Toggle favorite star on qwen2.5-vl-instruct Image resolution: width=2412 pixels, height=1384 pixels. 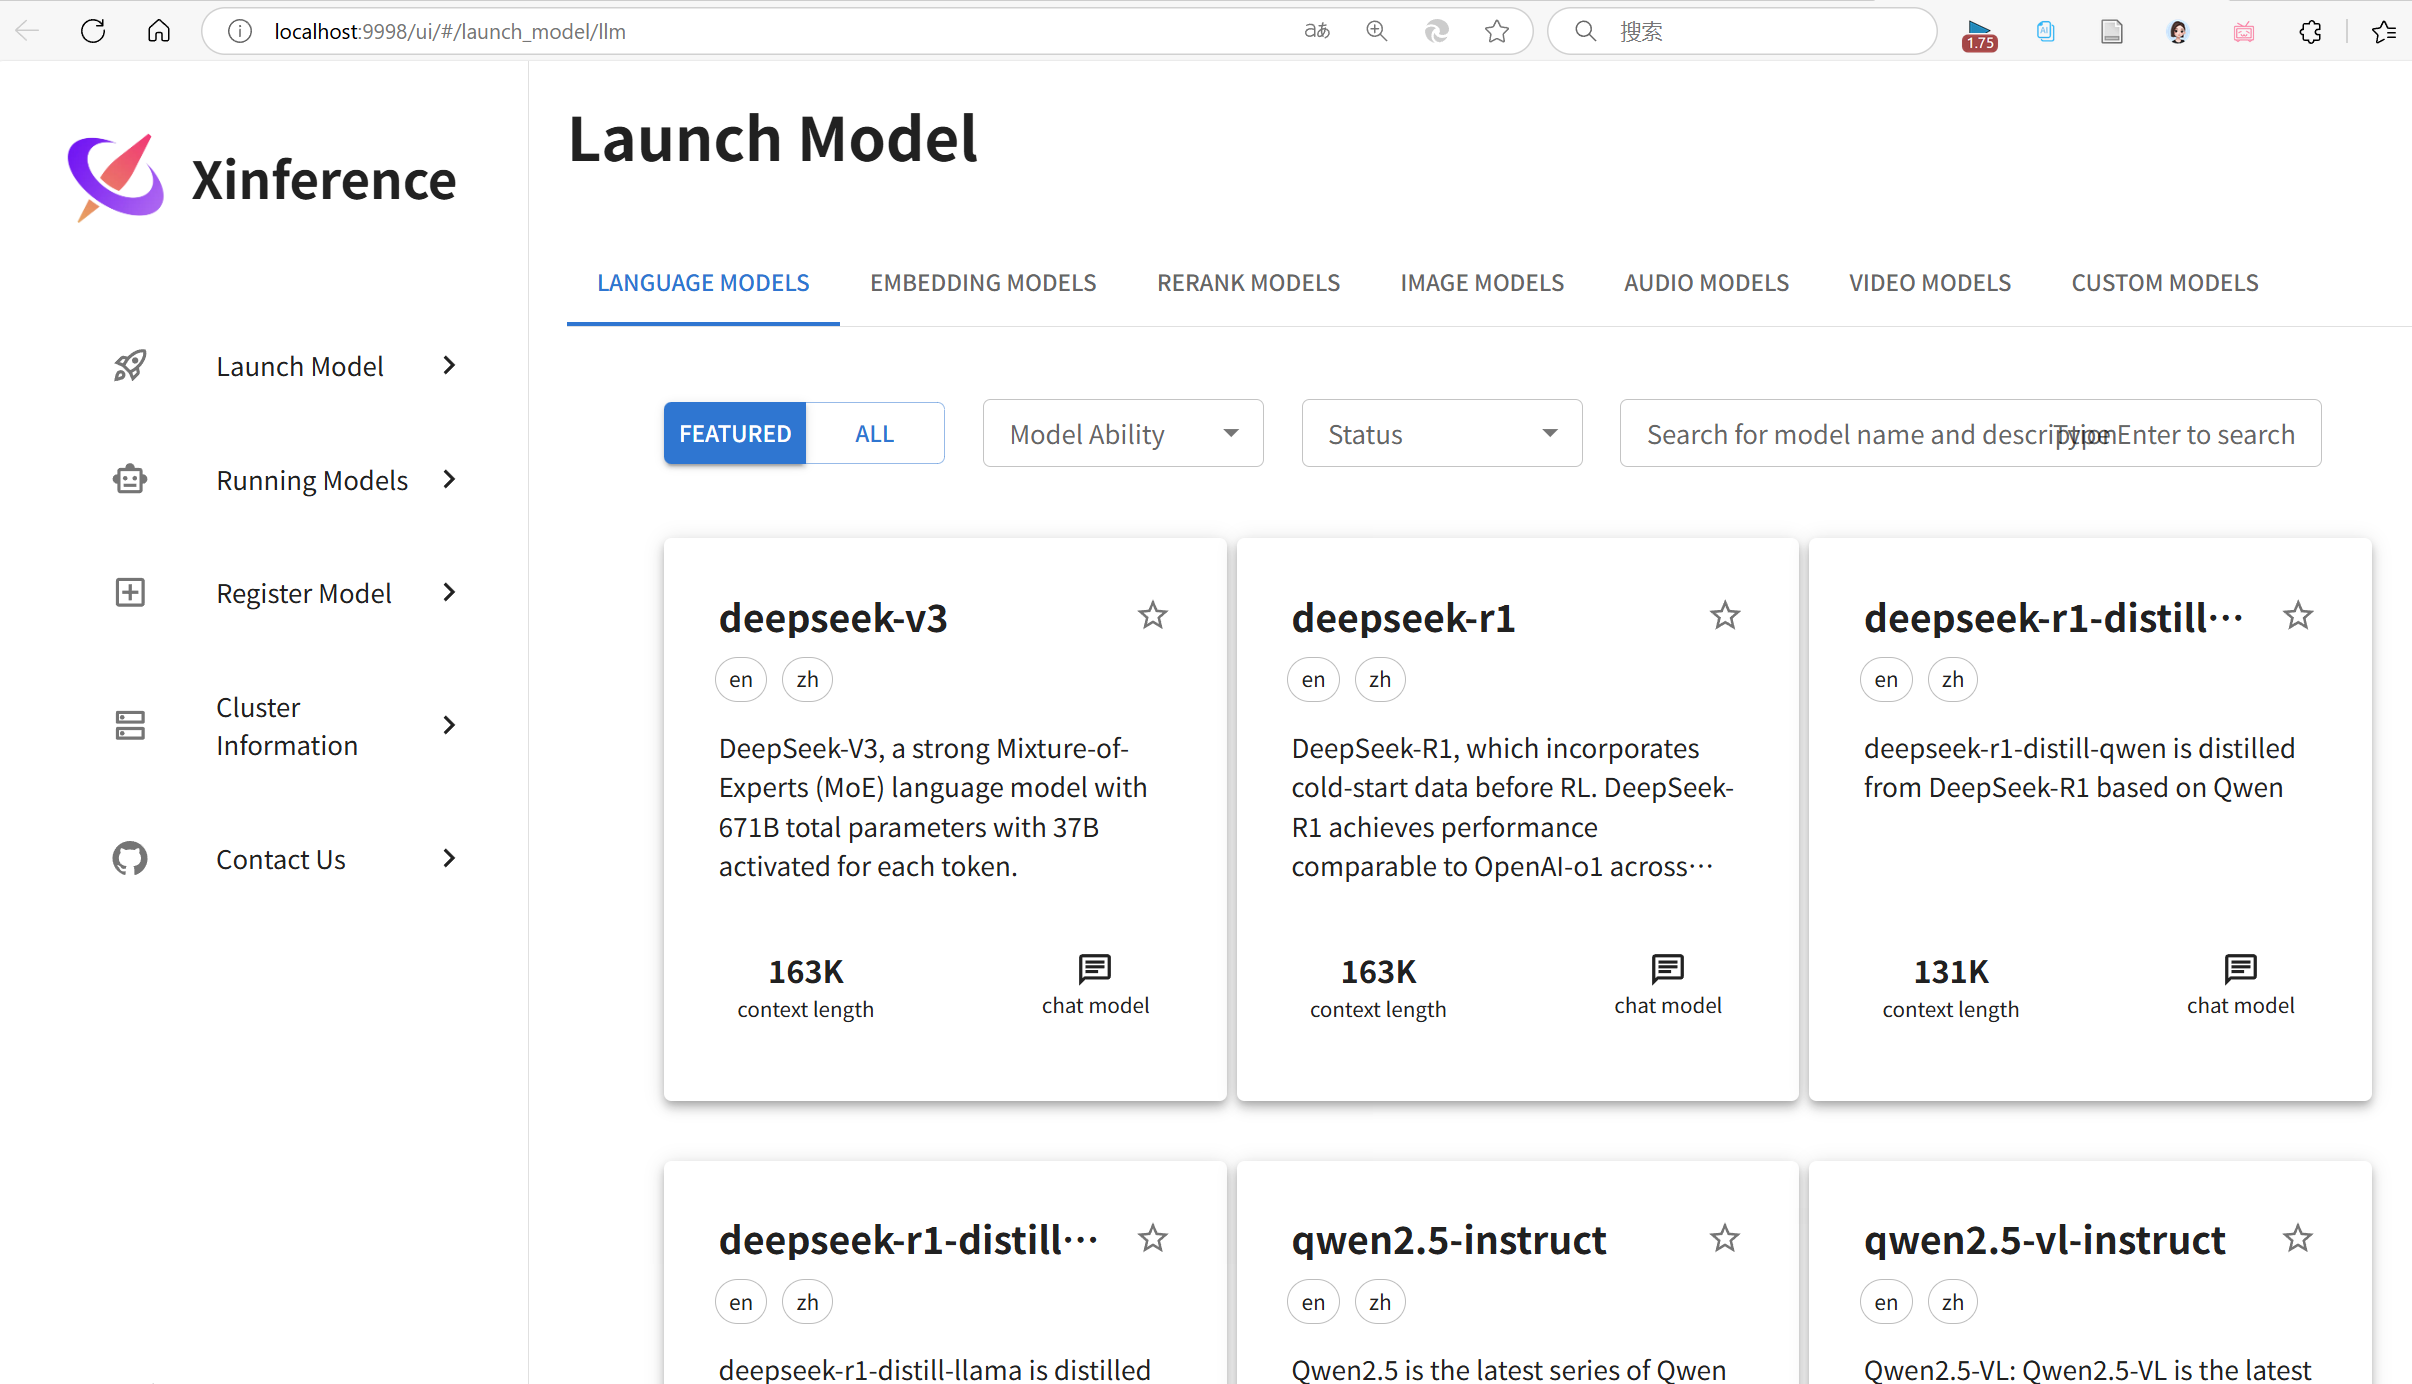click(x=2297, y=1239)
